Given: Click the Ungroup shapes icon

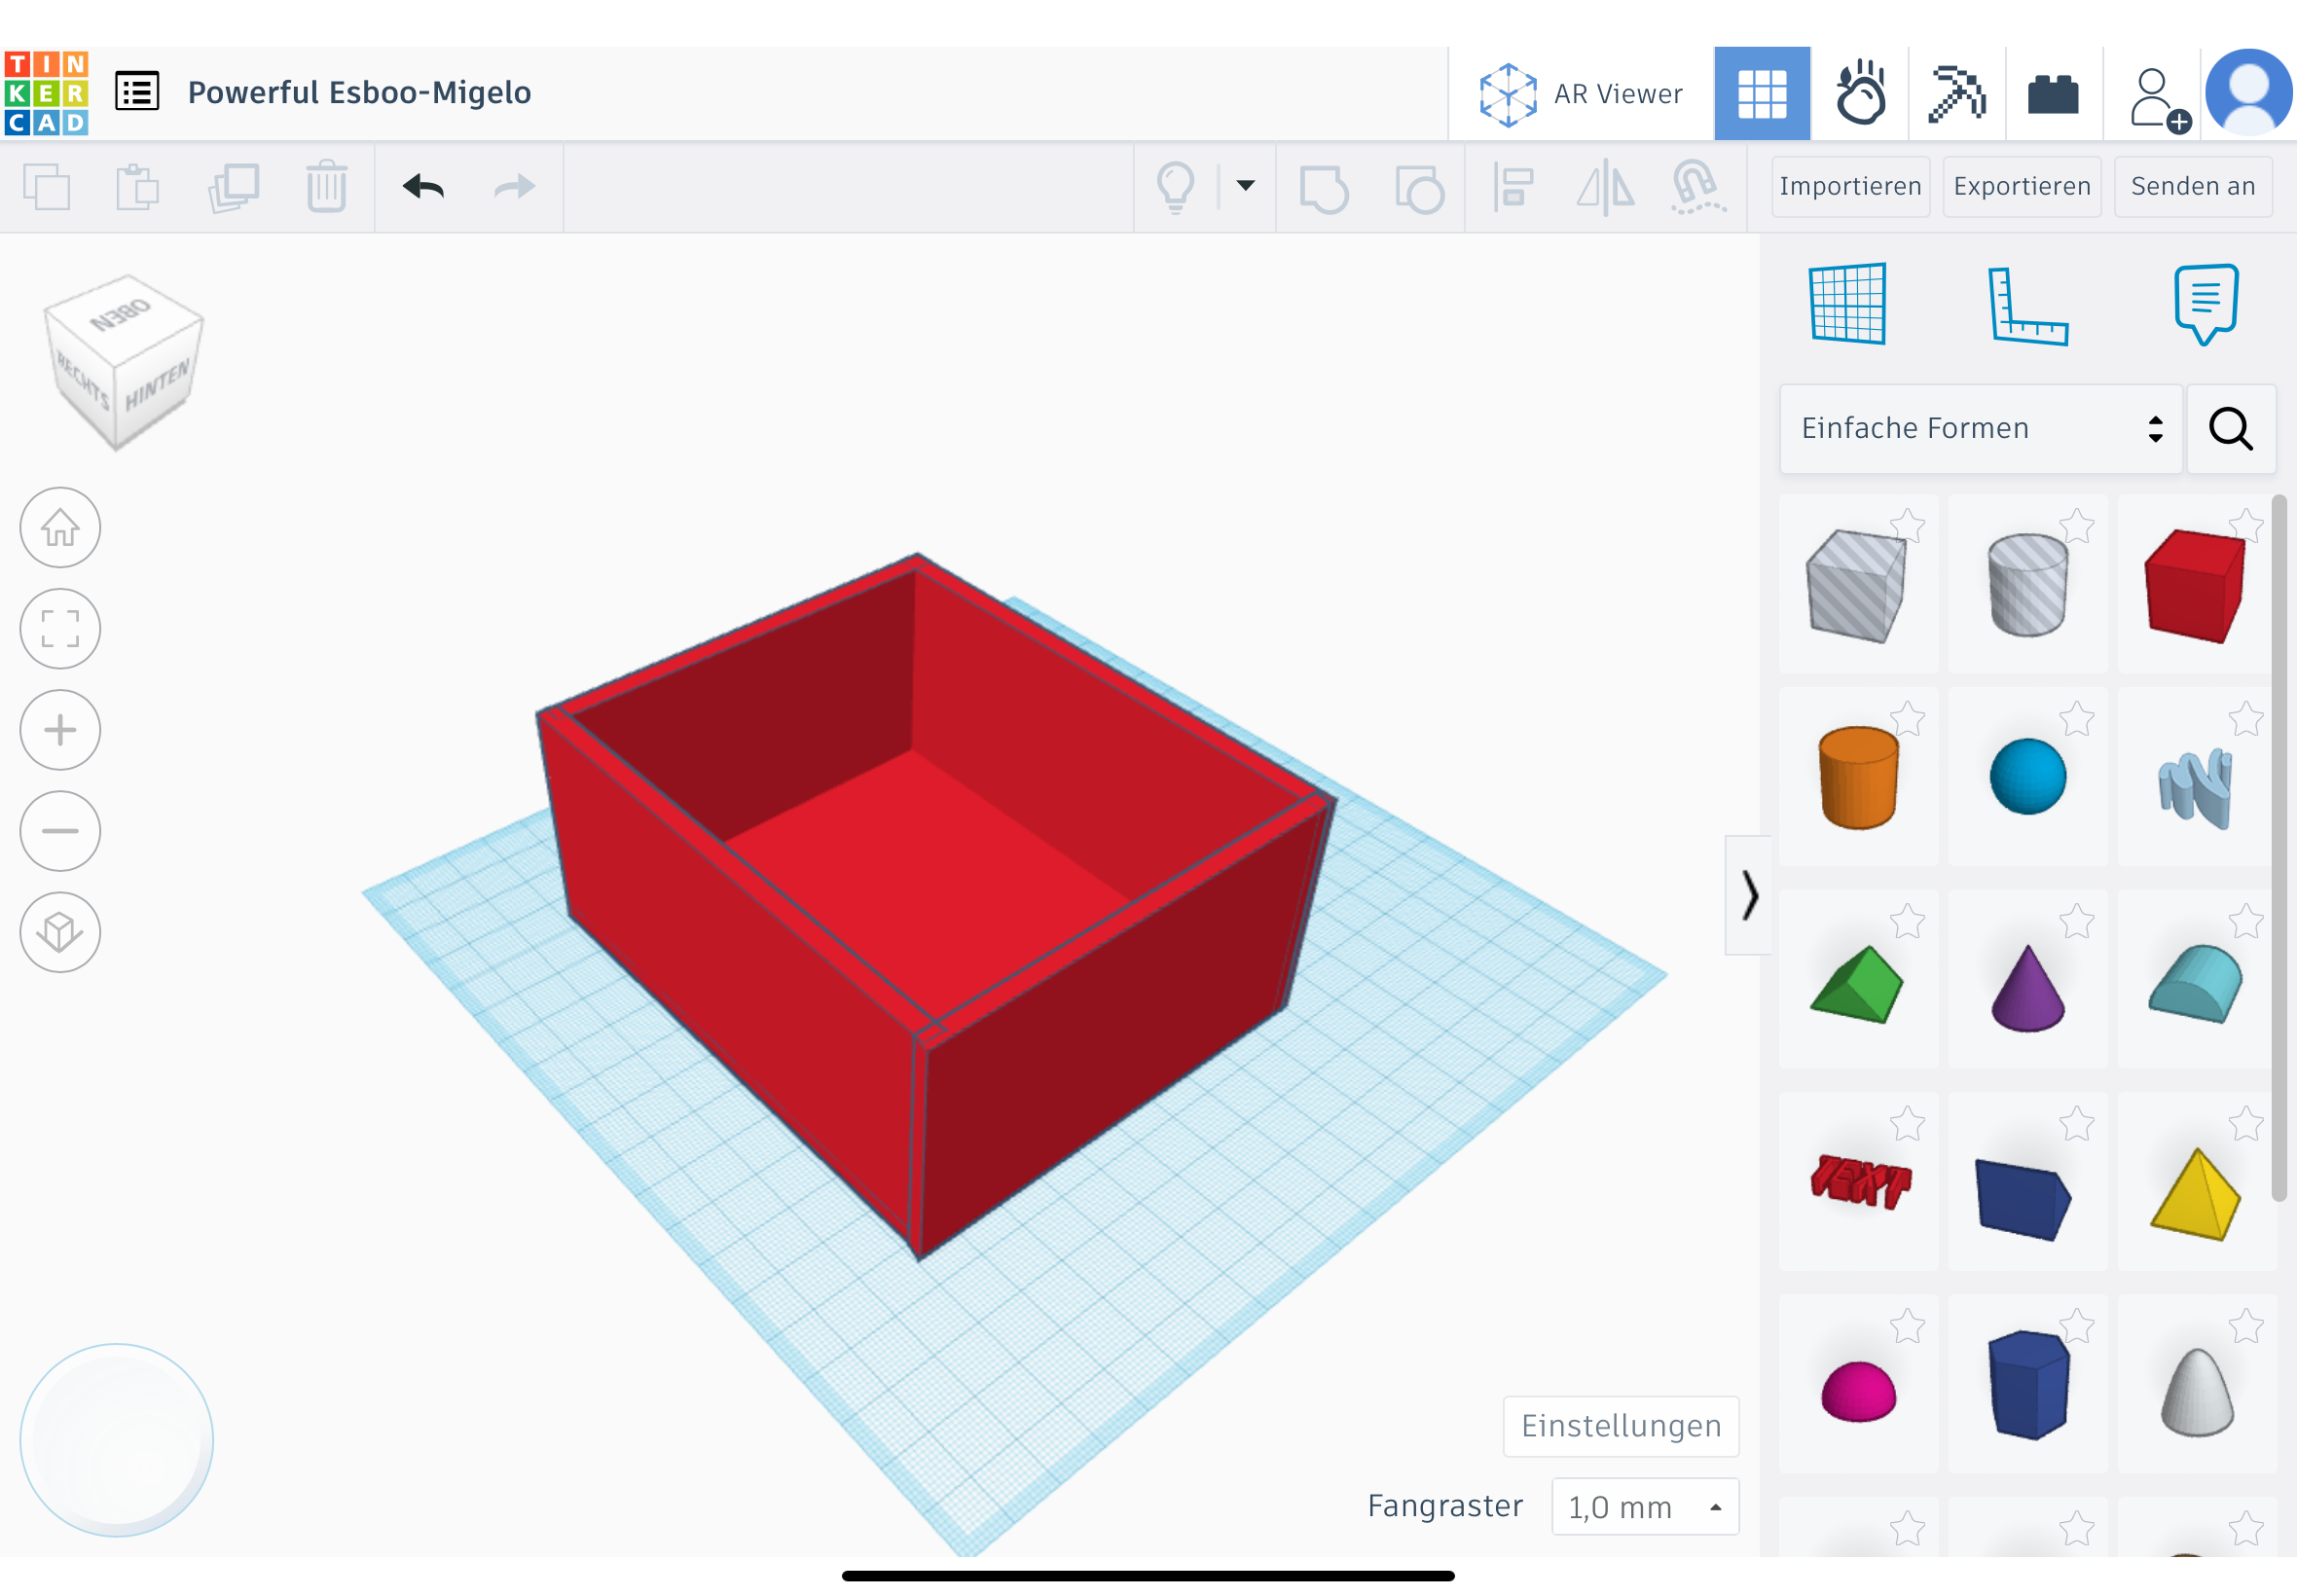Looking at the screenshot, I should 1419,187.
